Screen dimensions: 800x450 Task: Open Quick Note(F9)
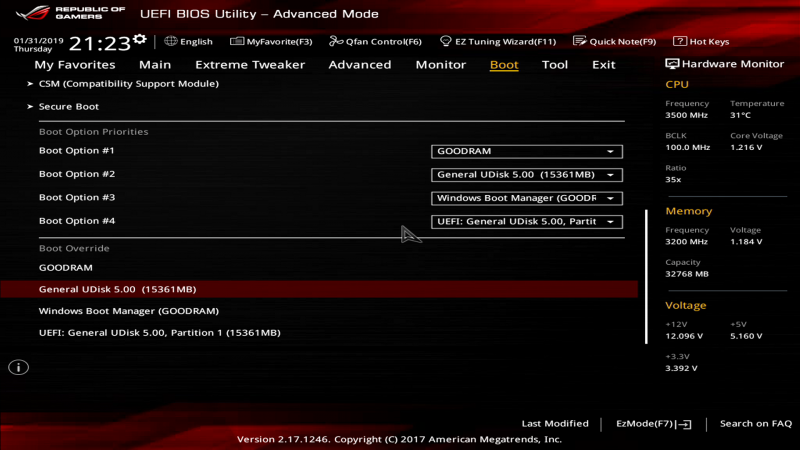(614, 41)
